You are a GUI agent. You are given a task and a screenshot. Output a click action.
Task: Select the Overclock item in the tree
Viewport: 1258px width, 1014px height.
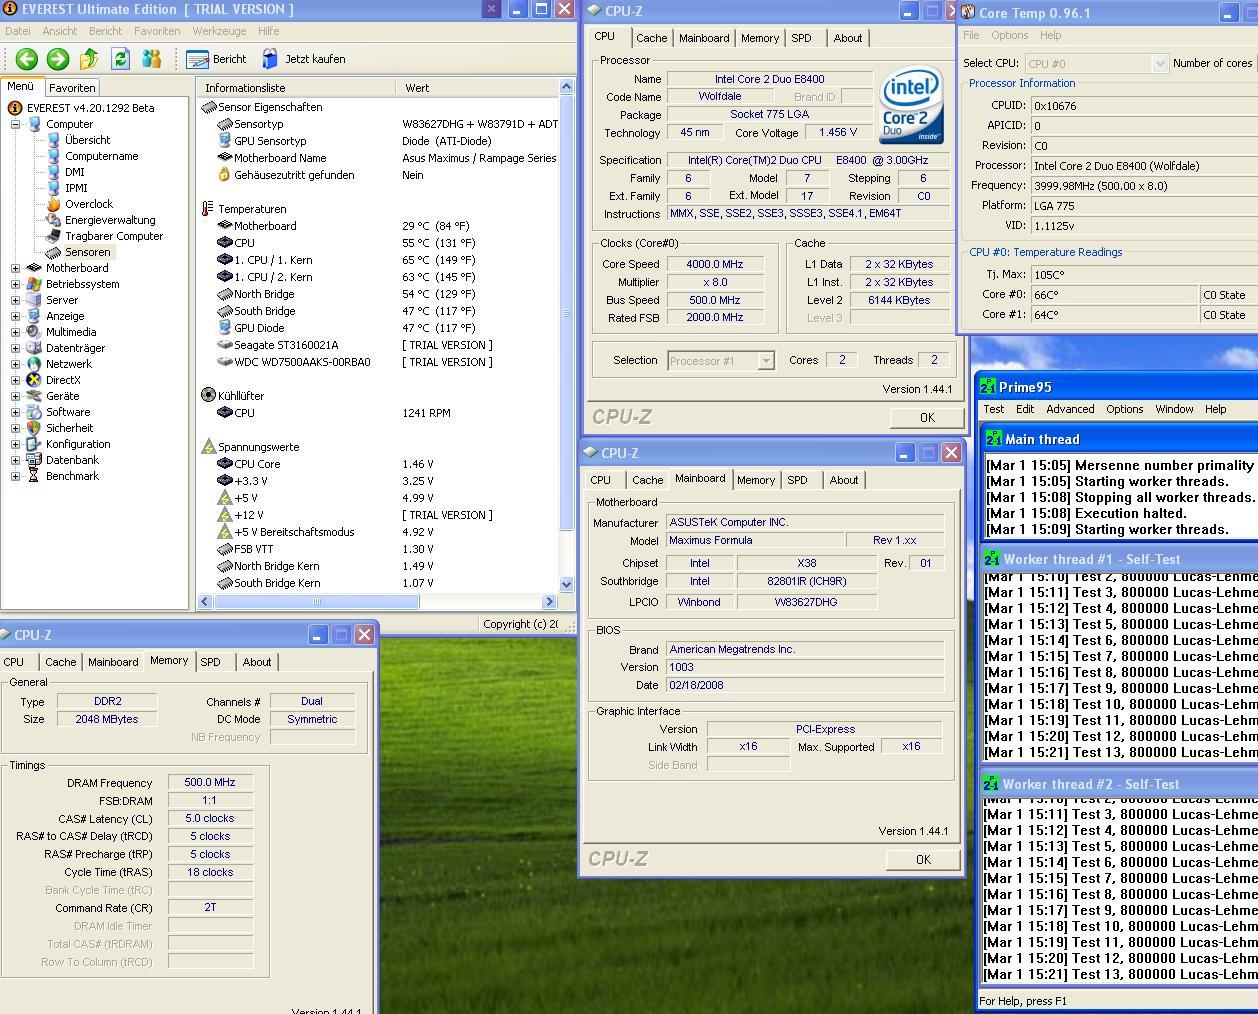pos(88,204)
